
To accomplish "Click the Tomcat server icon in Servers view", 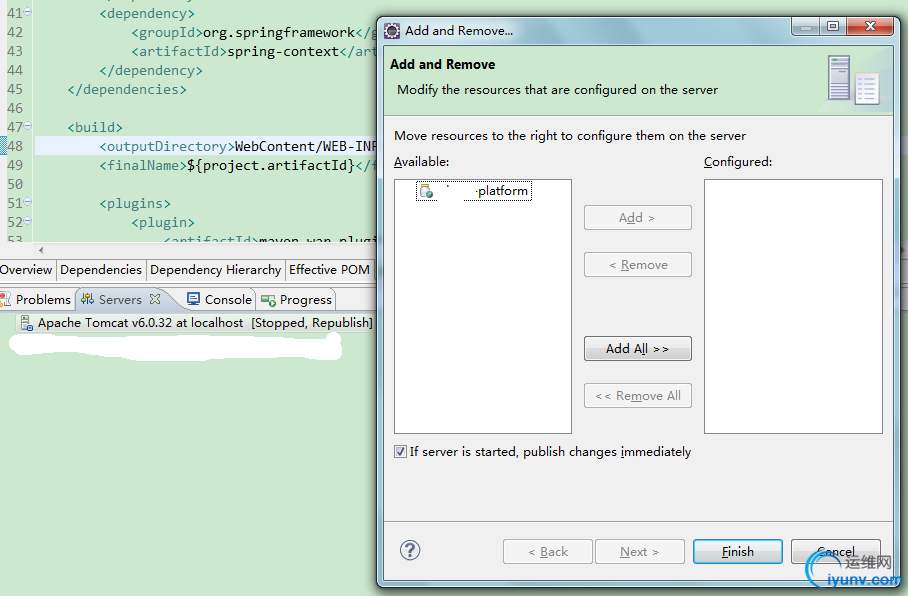I will point(27,323).
